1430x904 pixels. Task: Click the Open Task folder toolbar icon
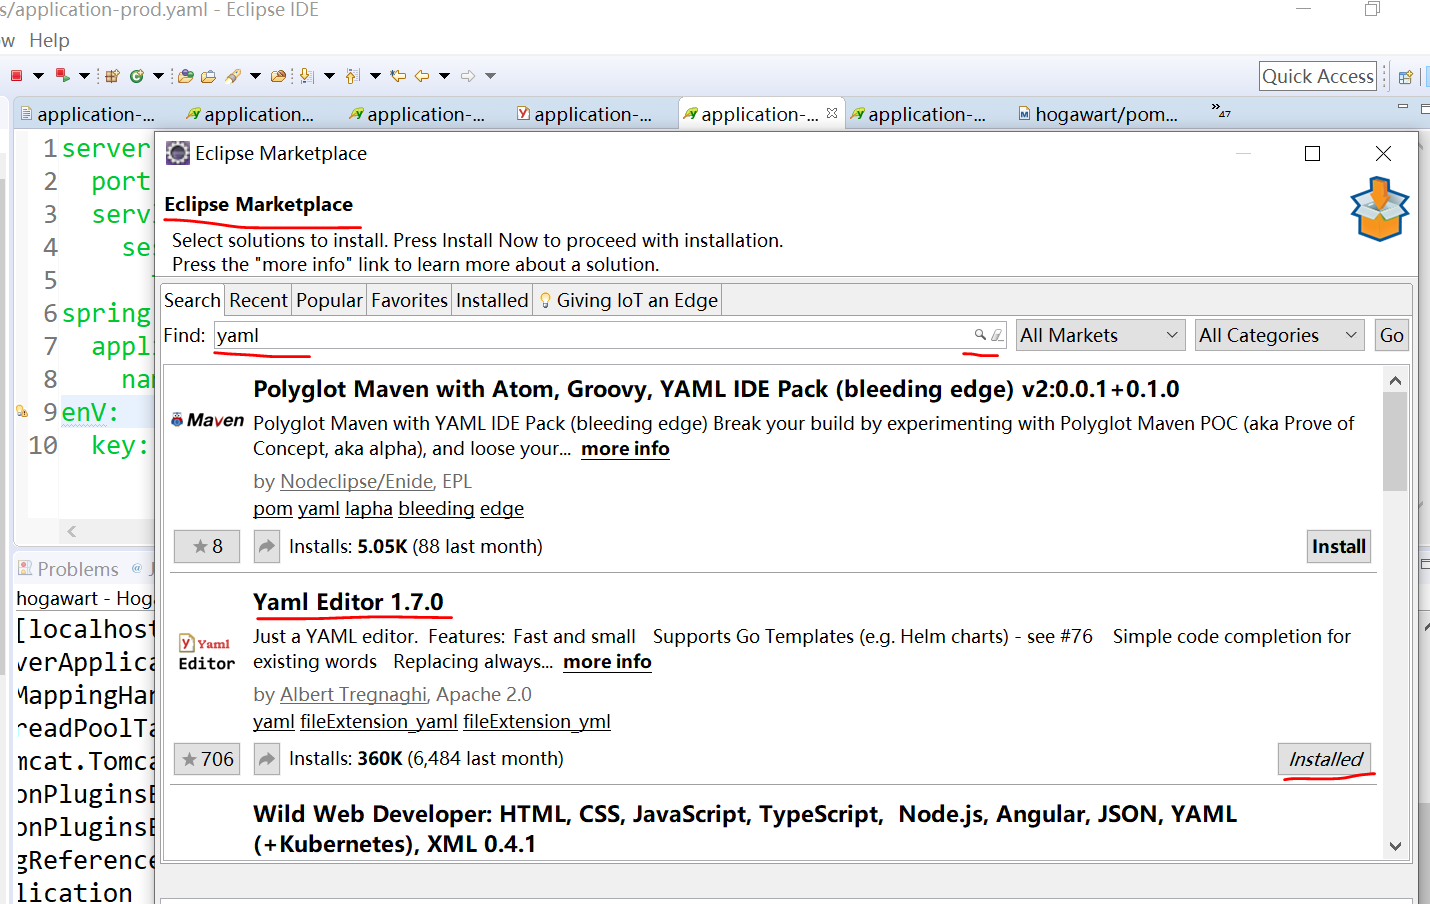point(208,76)
